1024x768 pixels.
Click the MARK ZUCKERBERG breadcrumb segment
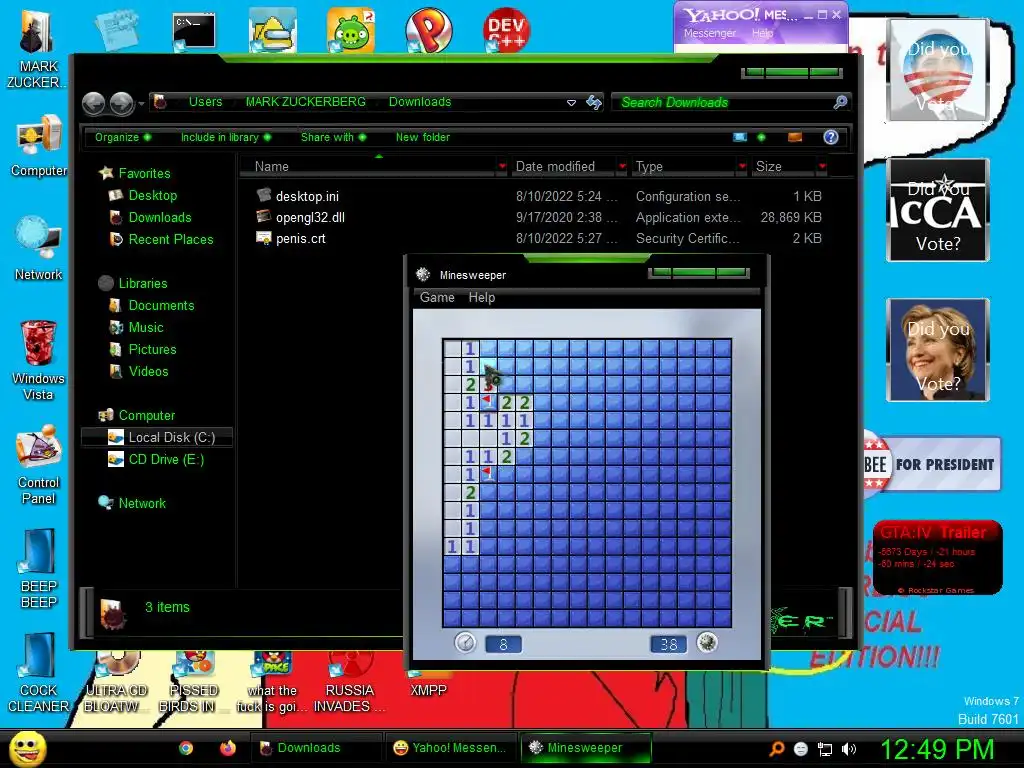(306, 102)
